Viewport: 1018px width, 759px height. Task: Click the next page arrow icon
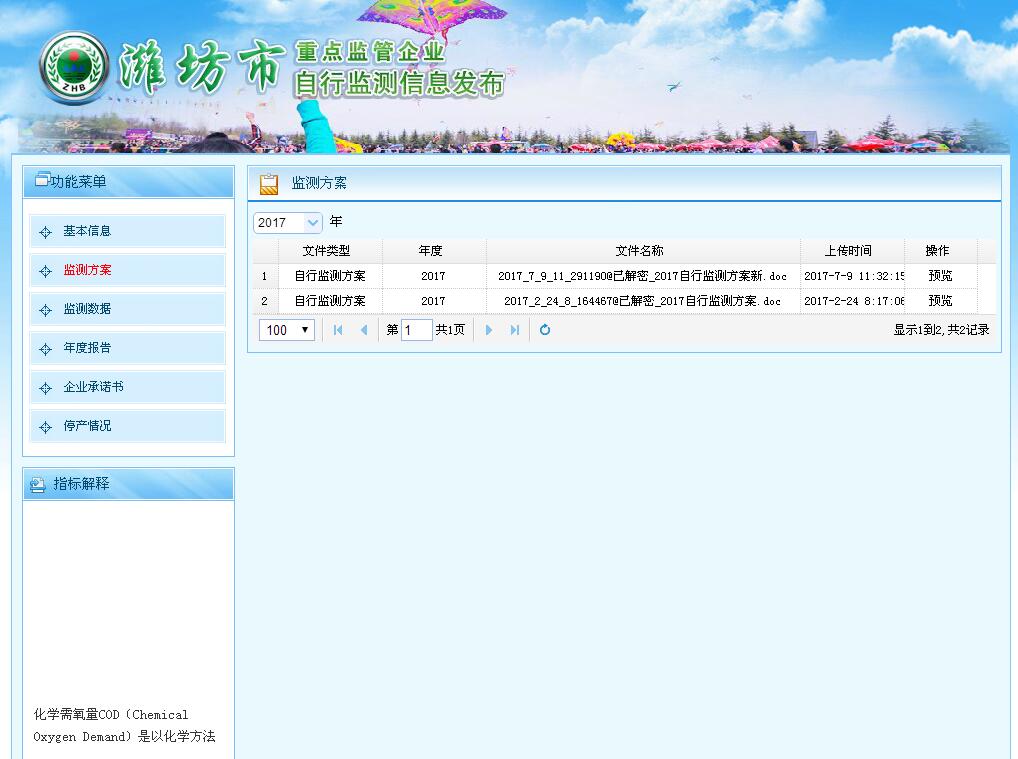click(488, 329)
